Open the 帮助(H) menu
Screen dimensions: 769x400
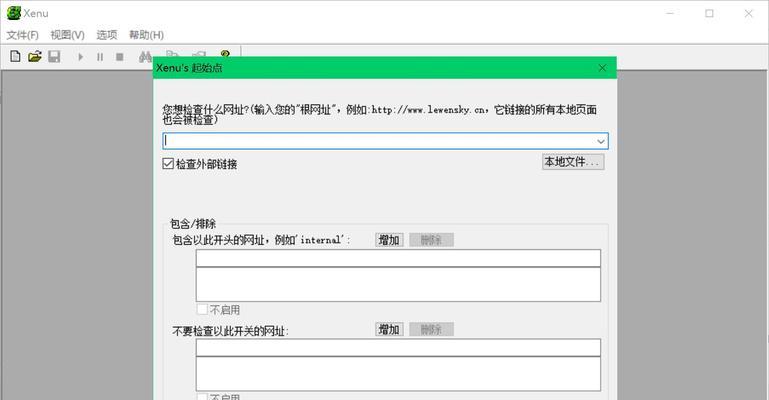(146, 35)
